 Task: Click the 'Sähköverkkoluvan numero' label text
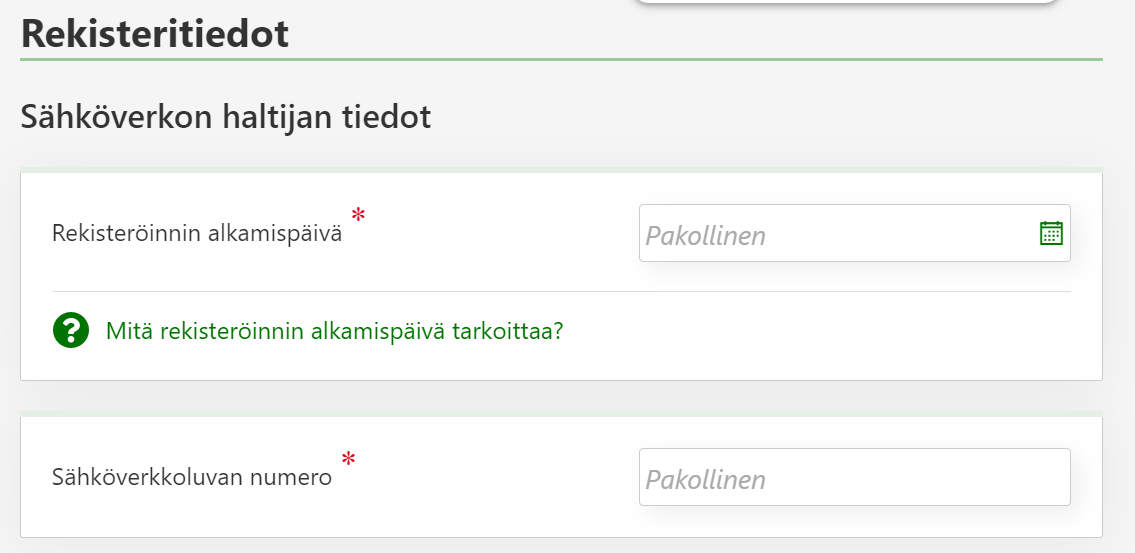pos(191,478)
